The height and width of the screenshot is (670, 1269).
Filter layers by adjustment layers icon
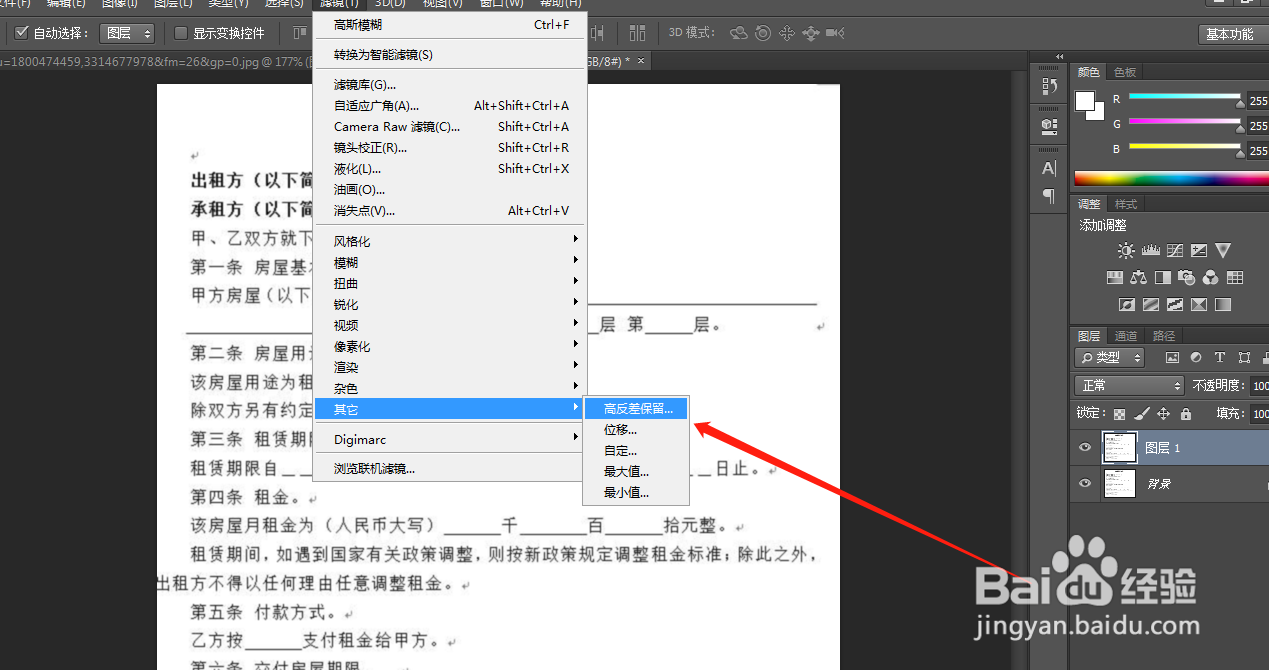(x=1197, y=357)
